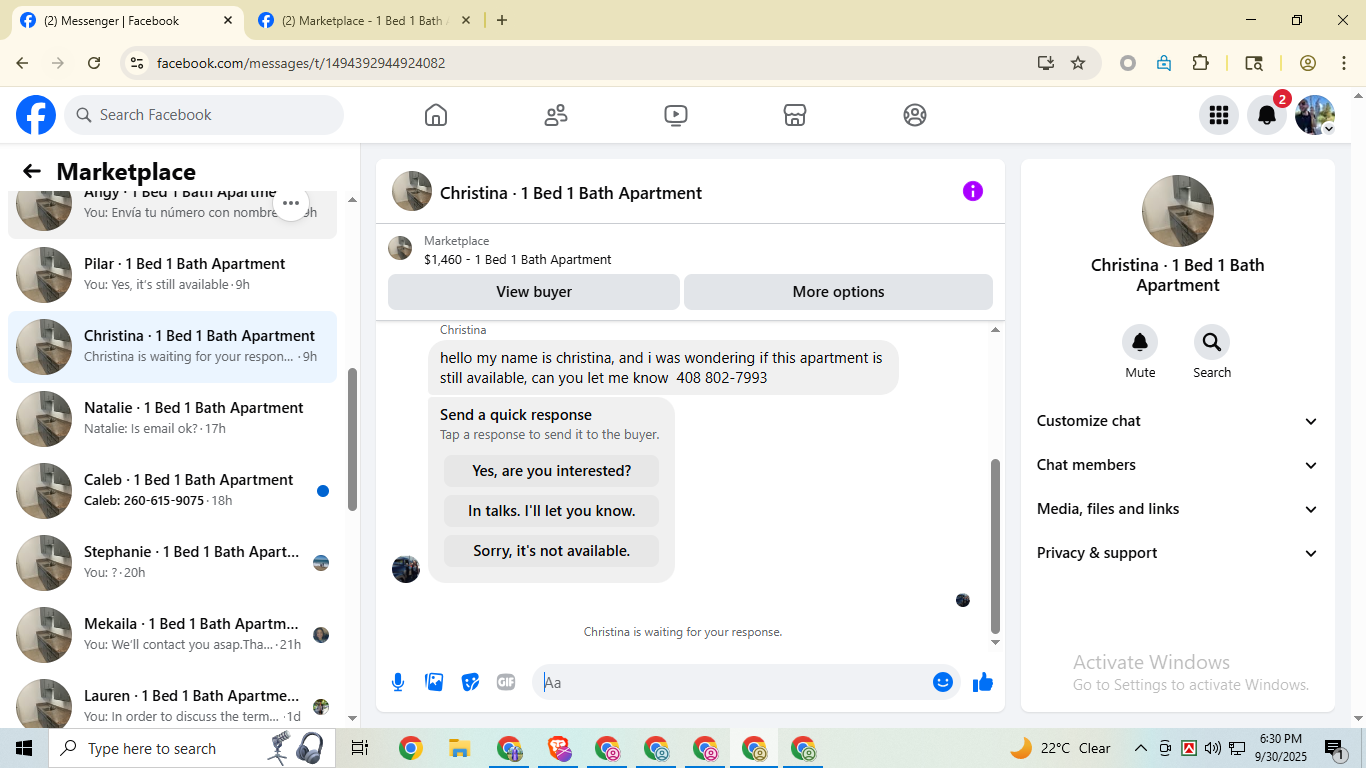The height and width of the screenshot is (768, 1366).
Task: Open the $1,460 1 Bed 1 Bath listing link
Action: 518,260
